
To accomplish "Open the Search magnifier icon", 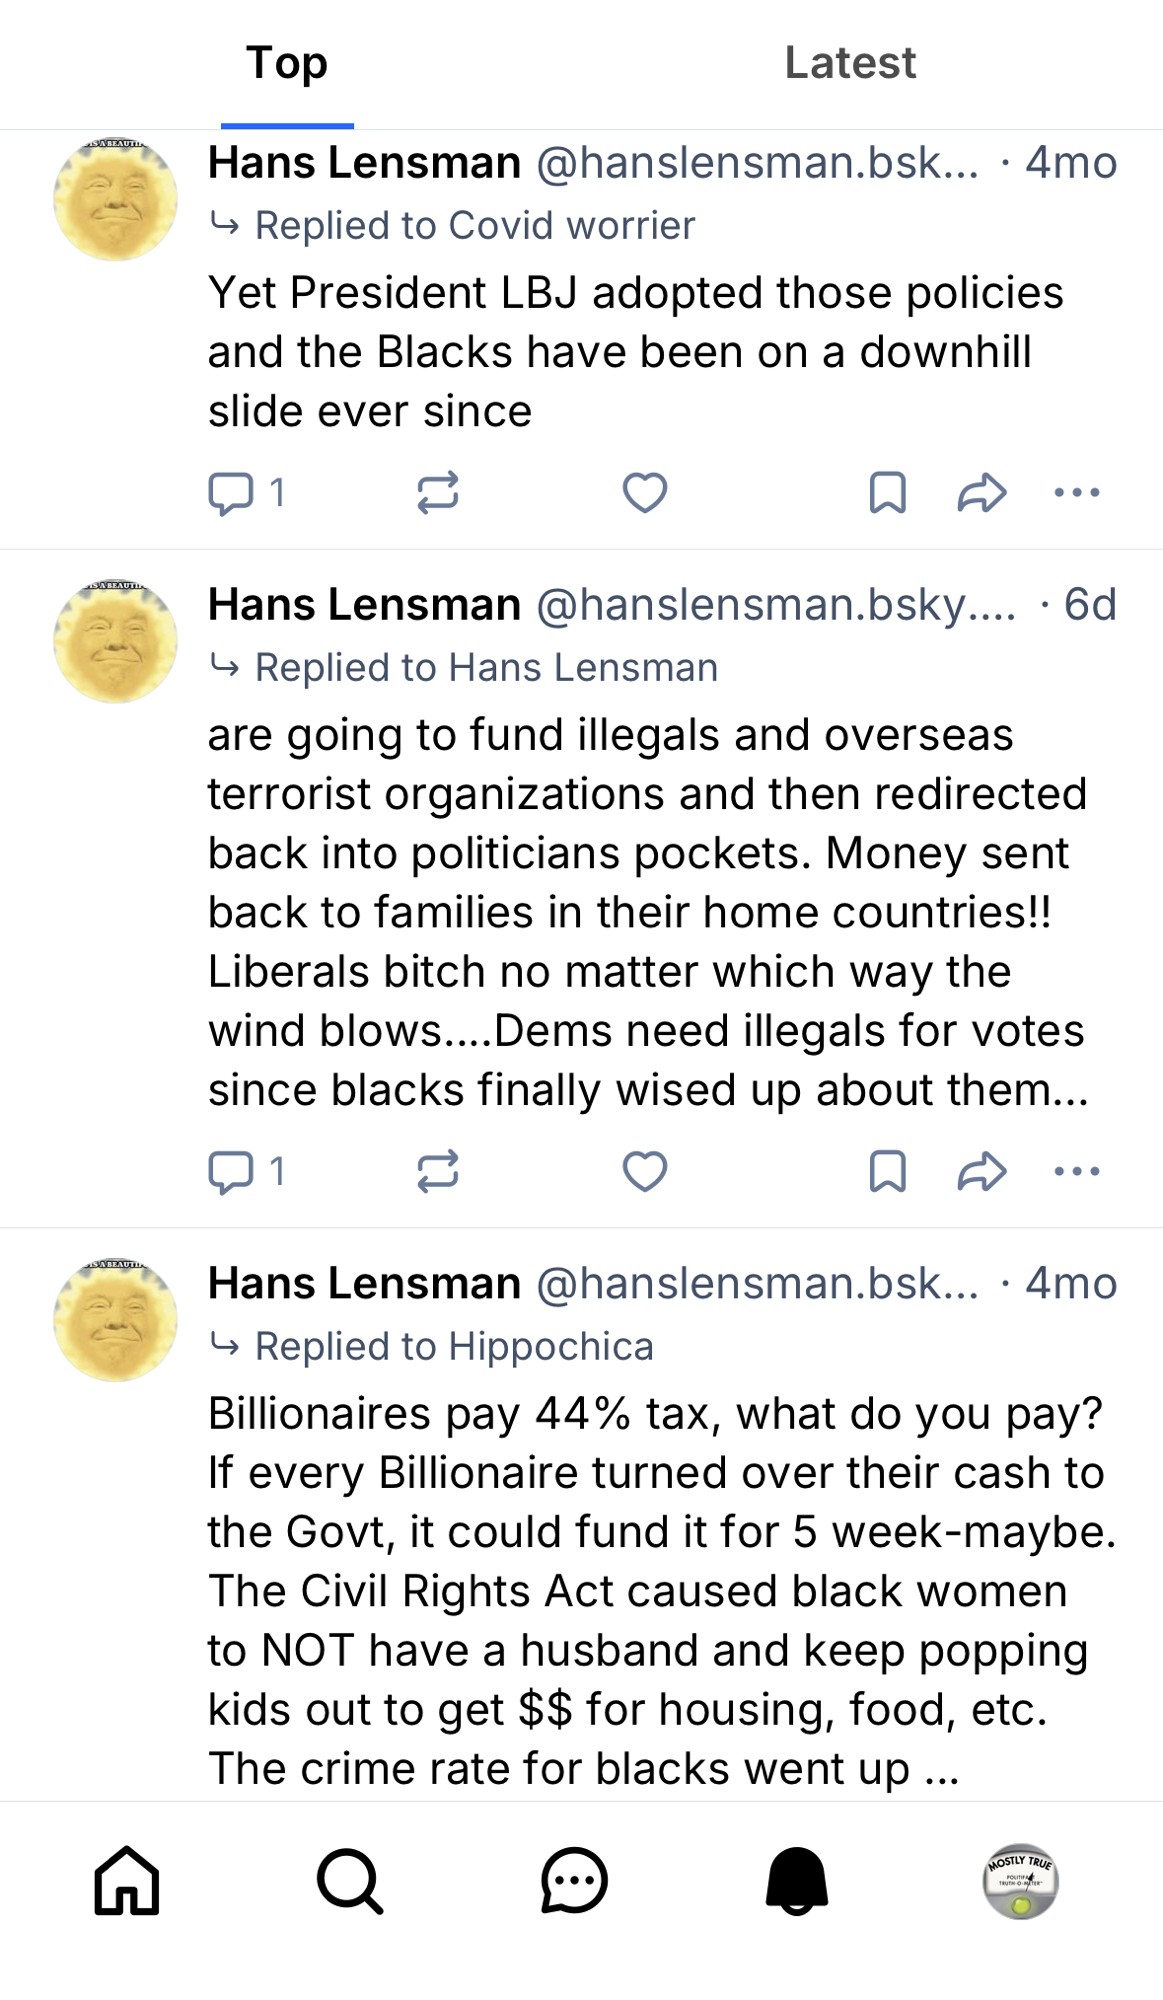I will click(350, 1881).
